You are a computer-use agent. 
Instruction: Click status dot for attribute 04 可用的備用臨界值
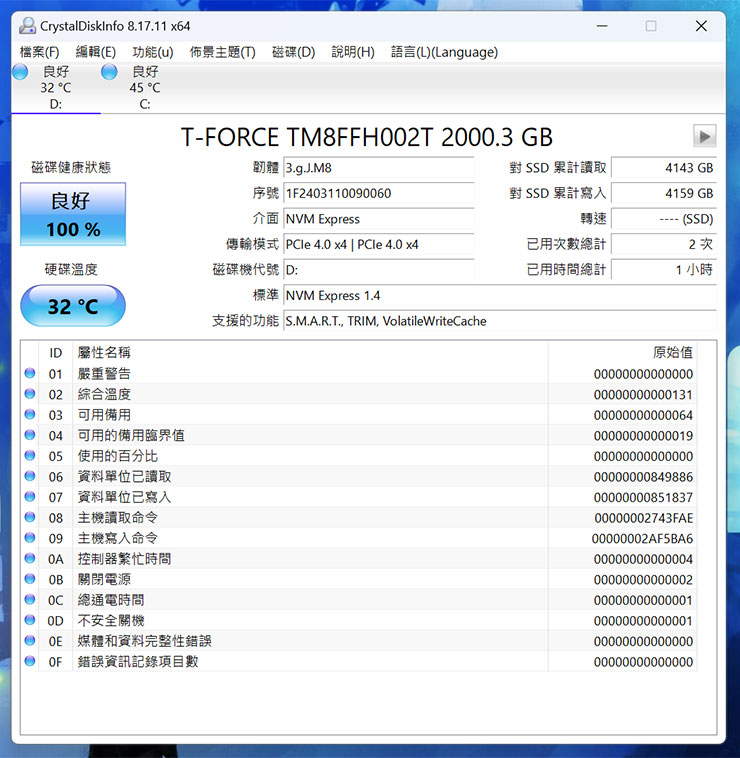(x=30, y=435)
